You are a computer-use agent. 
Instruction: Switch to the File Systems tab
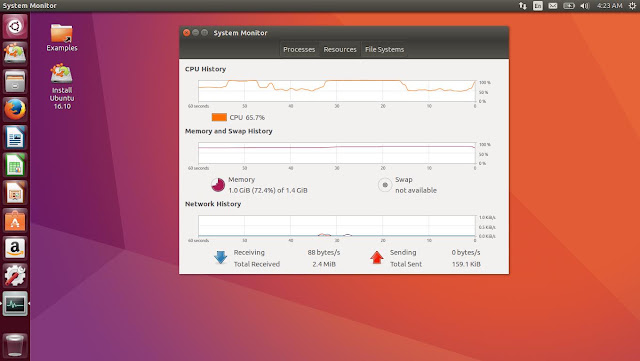tap(384, 49)
